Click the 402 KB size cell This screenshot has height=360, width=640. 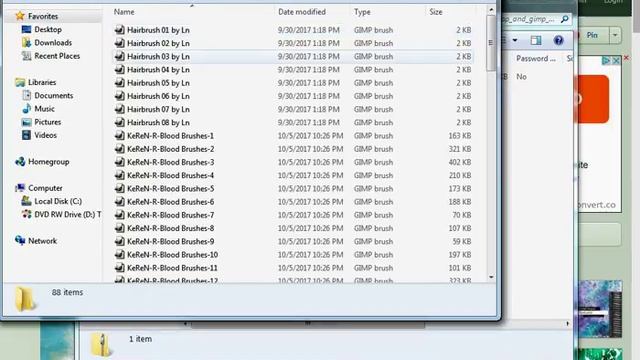pyautogui.click(x=460, y=162)
